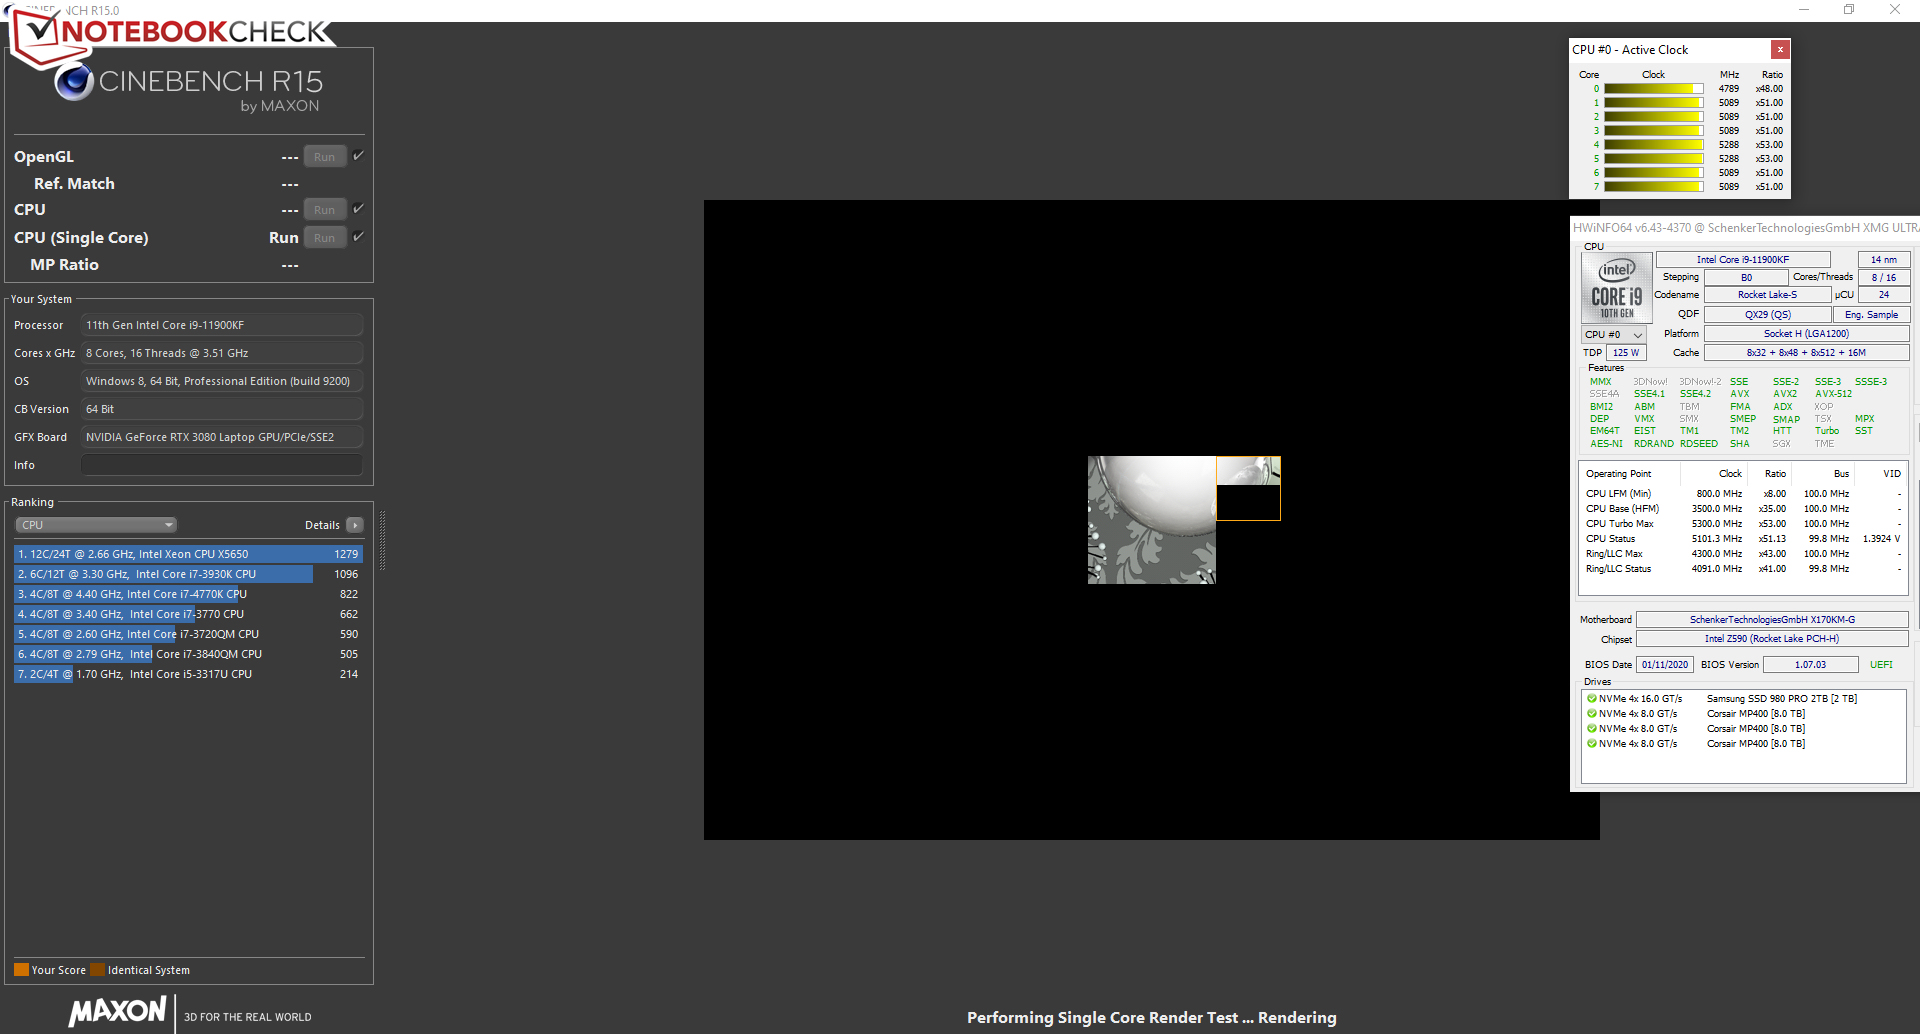Restore the Cinebench window size

click(1849, 10)
